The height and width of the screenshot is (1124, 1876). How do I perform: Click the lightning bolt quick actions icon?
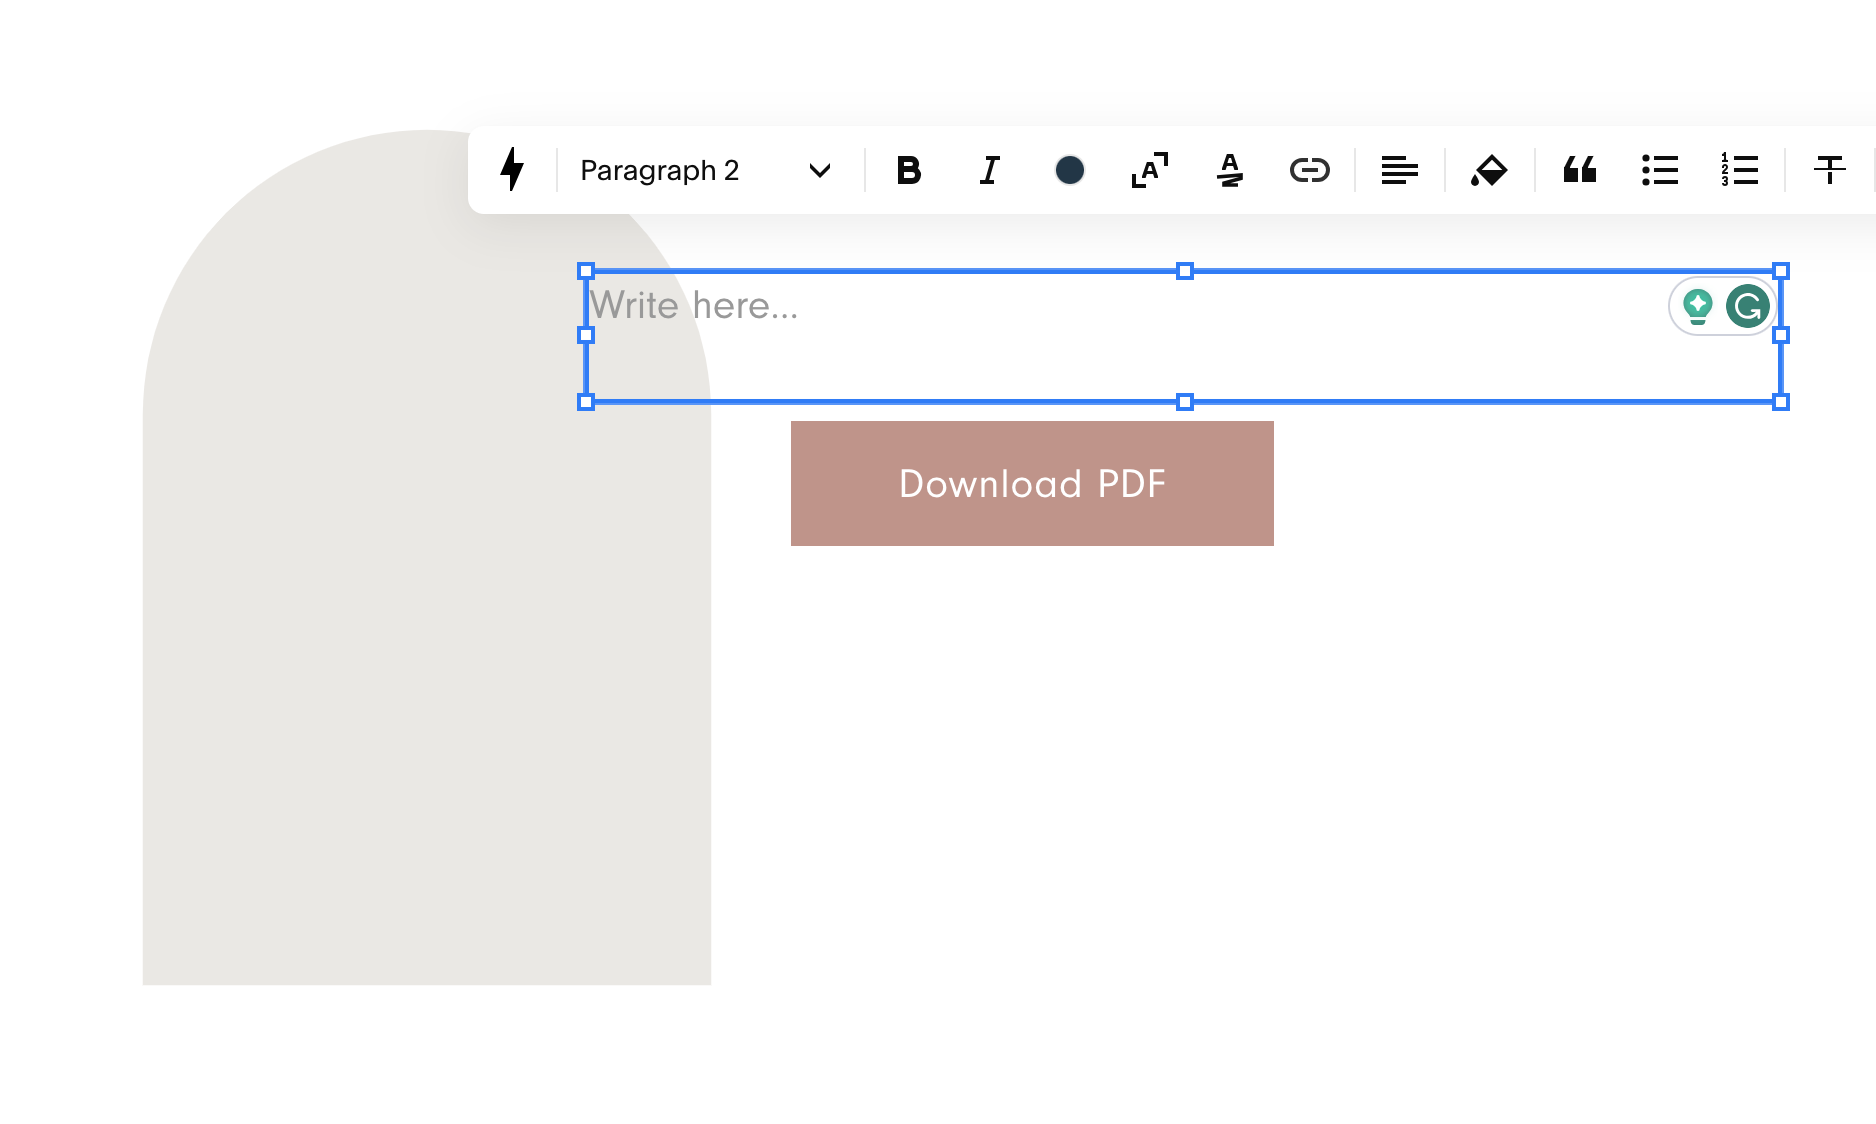(x=512, y=170)
